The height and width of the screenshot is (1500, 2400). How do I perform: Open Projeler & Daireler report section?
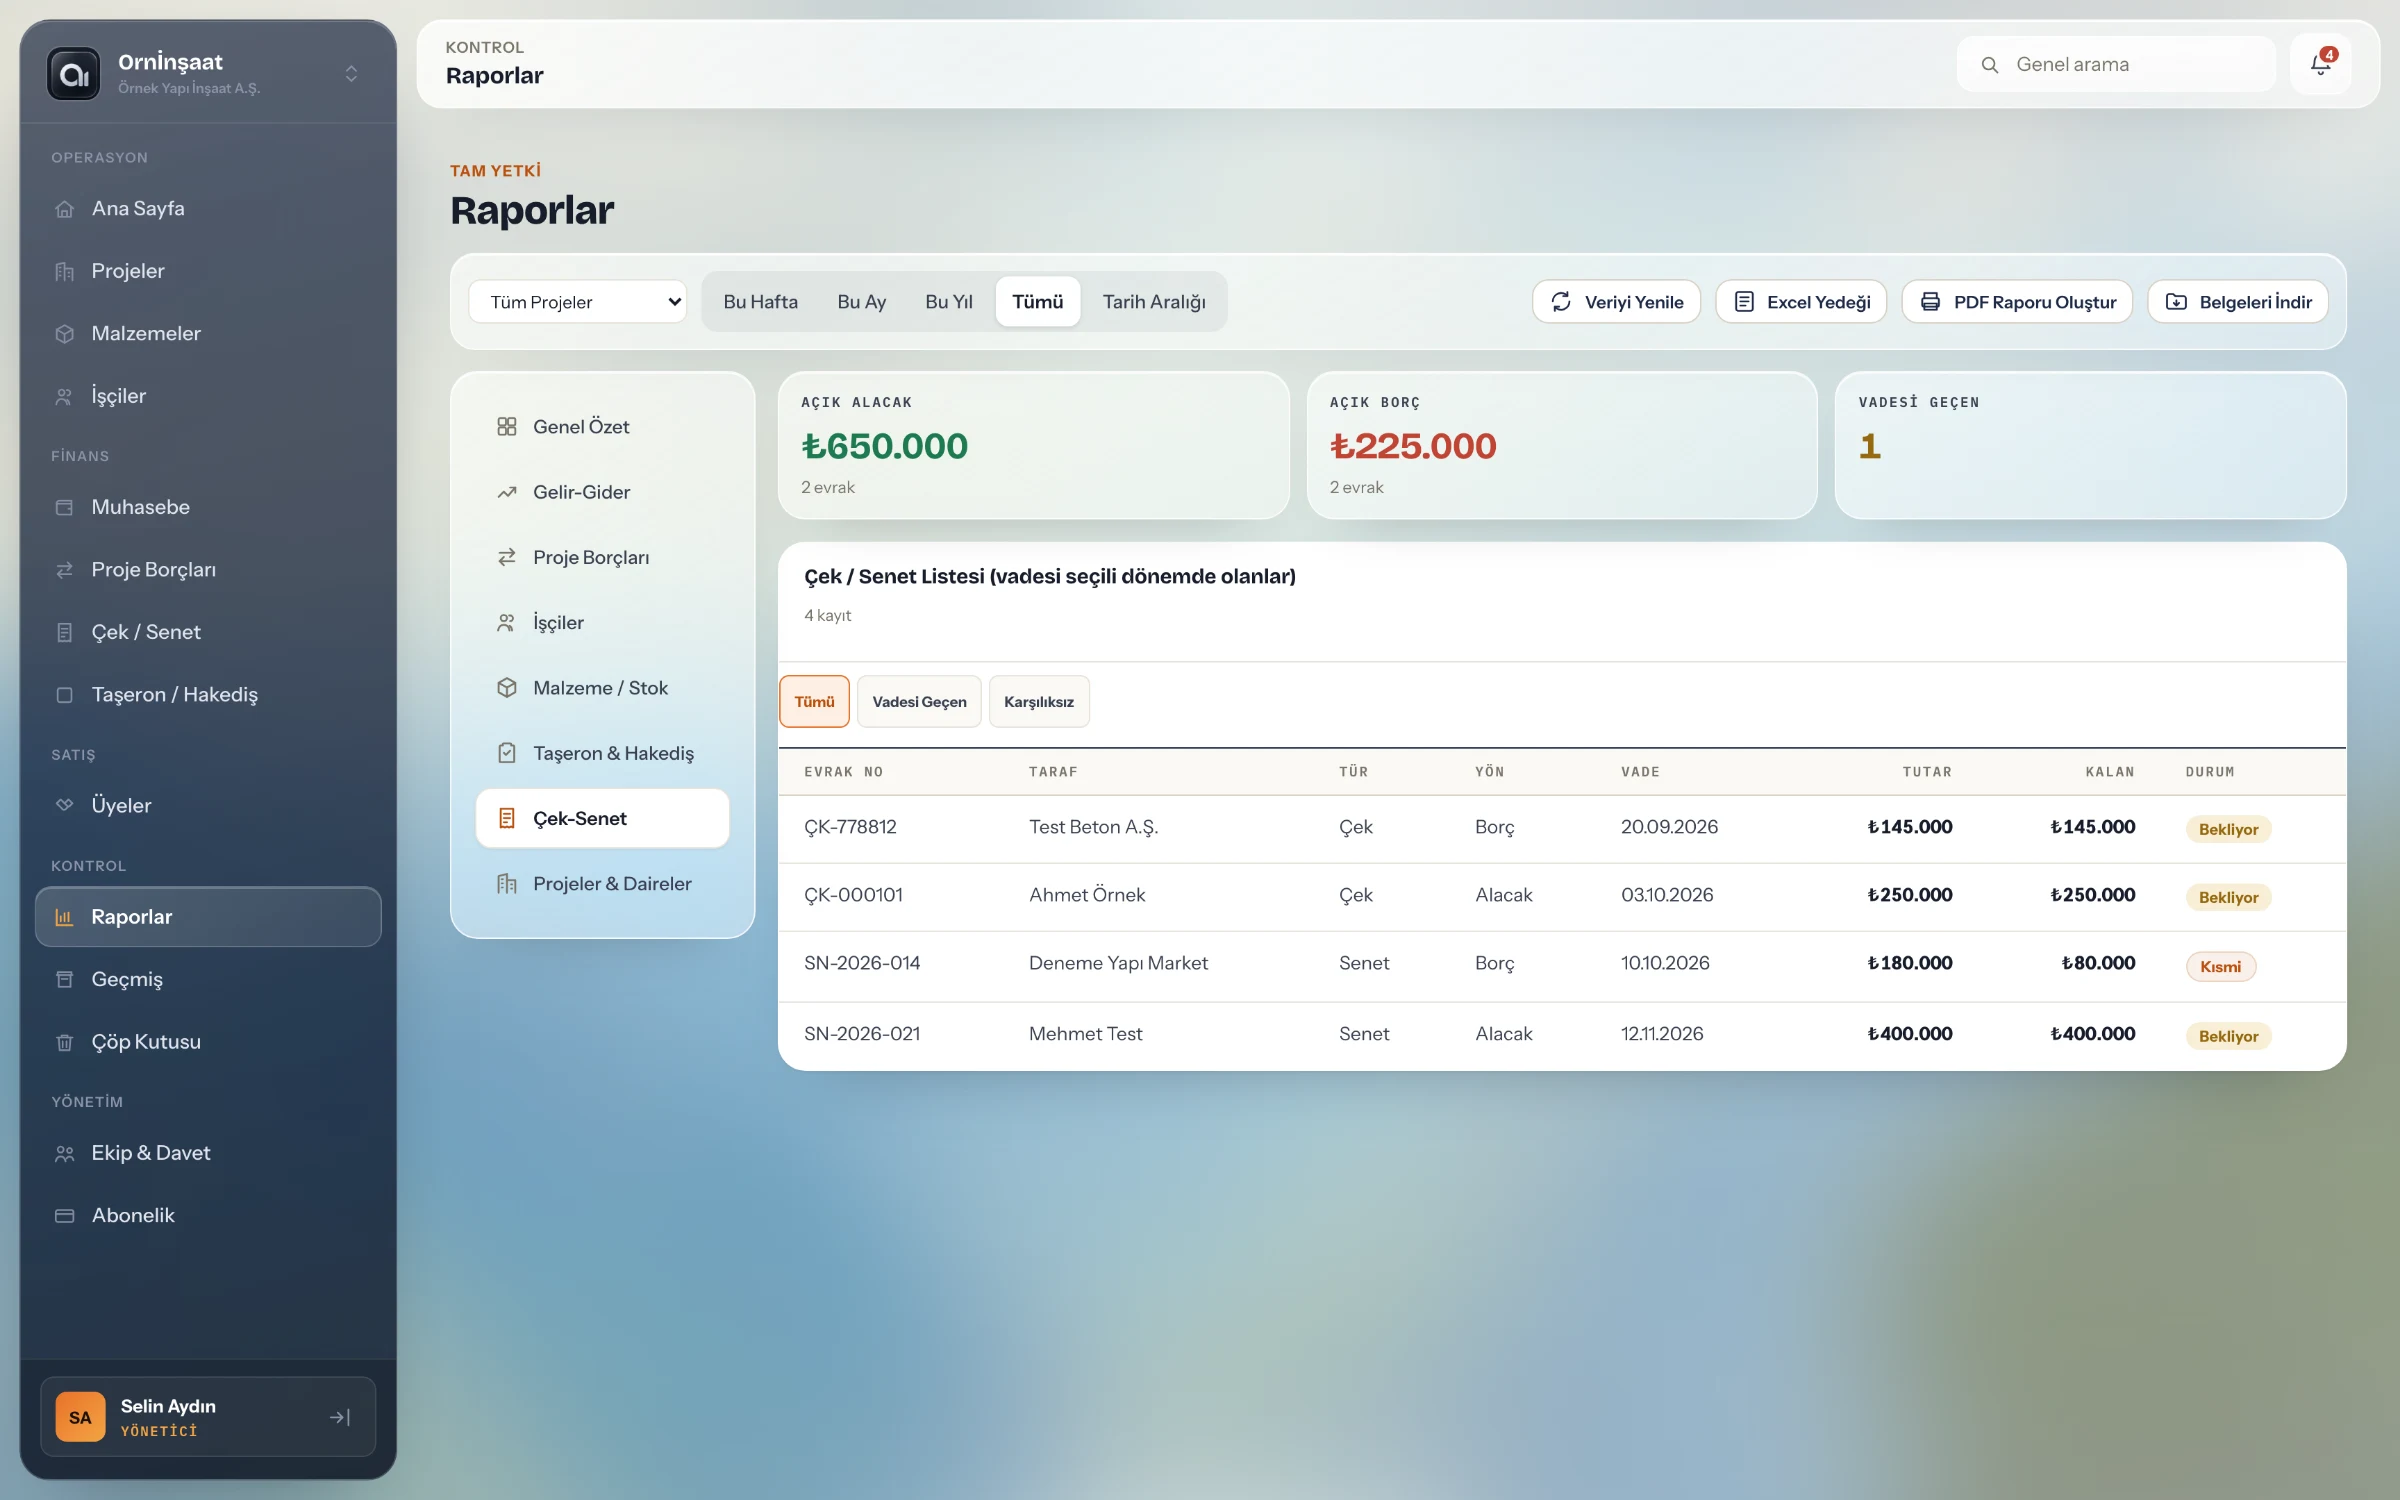point(603,884)
